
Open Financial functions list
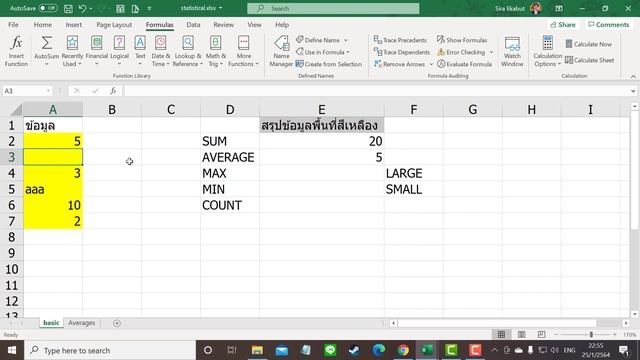coord(97,52)
